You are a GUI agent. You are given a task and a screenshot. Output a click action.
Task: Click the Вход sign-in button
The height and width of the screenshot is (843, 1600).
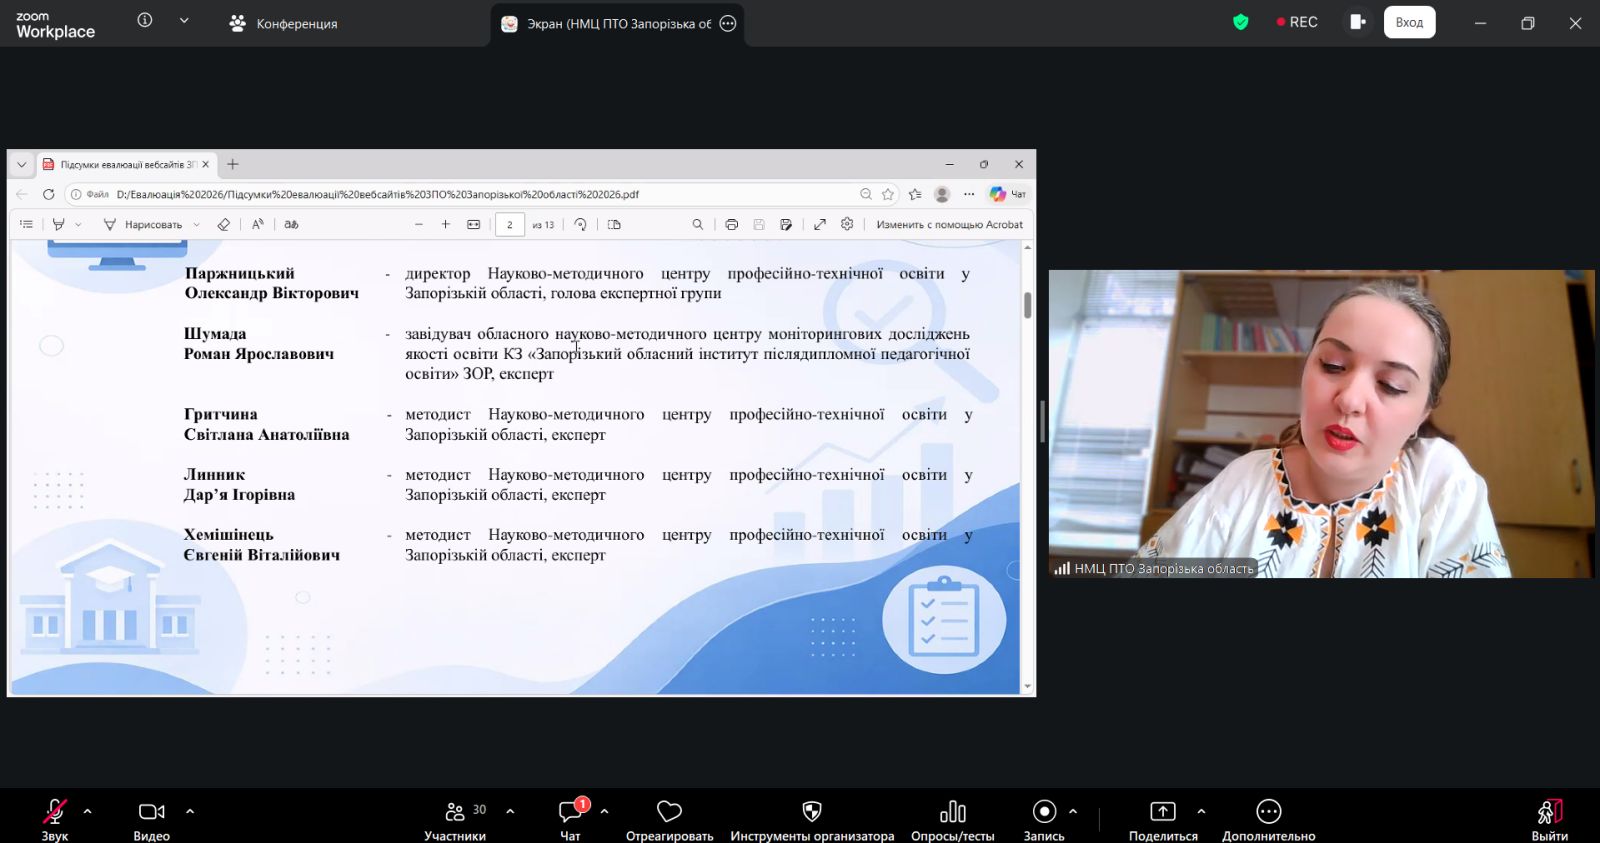(1409, 22)
